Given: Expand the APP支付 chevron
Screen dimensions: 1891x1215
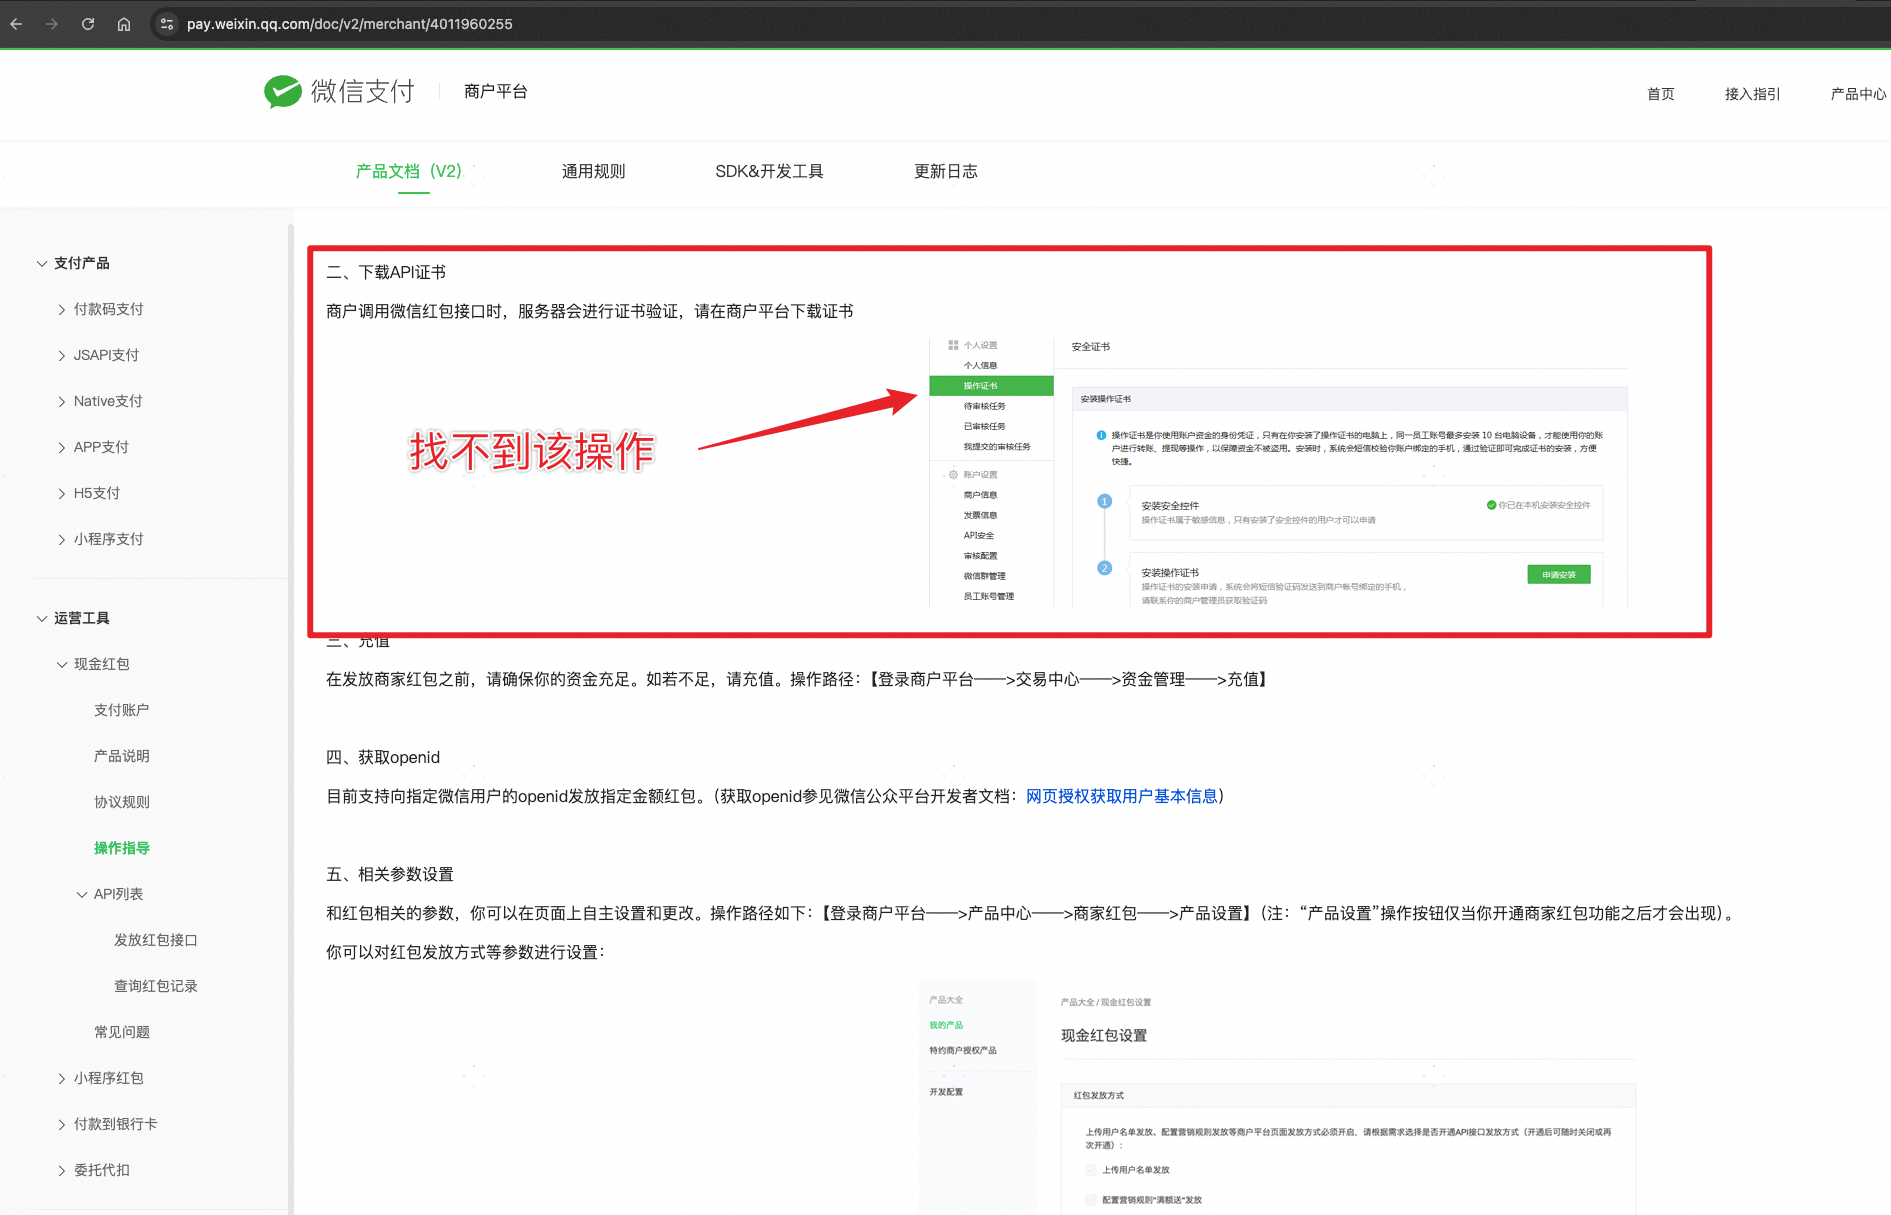Looking at the screenshot, I should 62,448.
